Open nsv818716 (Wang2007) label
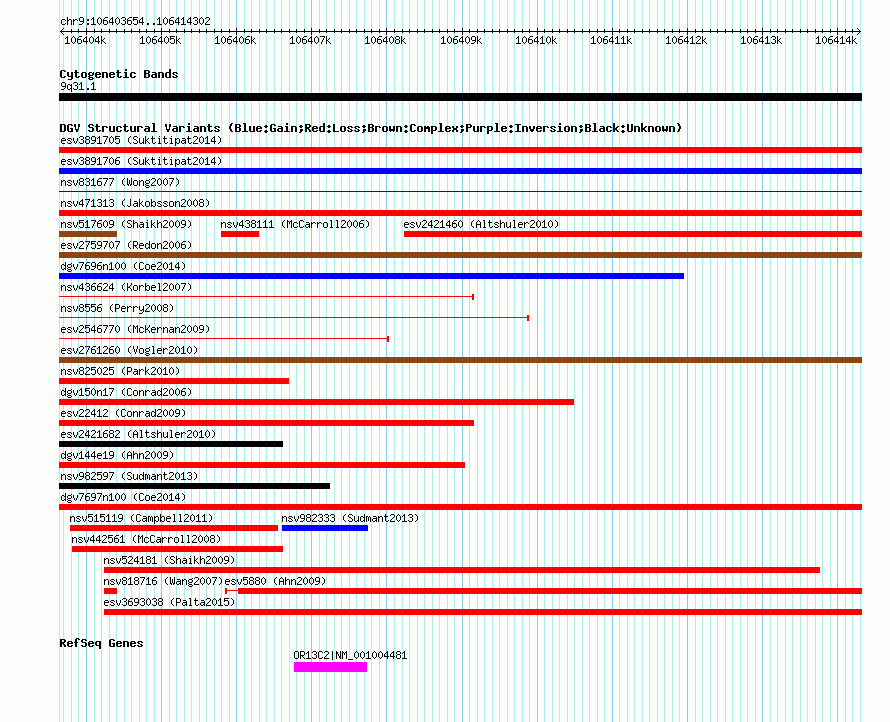The image size is (890, 722). (163, 581)
